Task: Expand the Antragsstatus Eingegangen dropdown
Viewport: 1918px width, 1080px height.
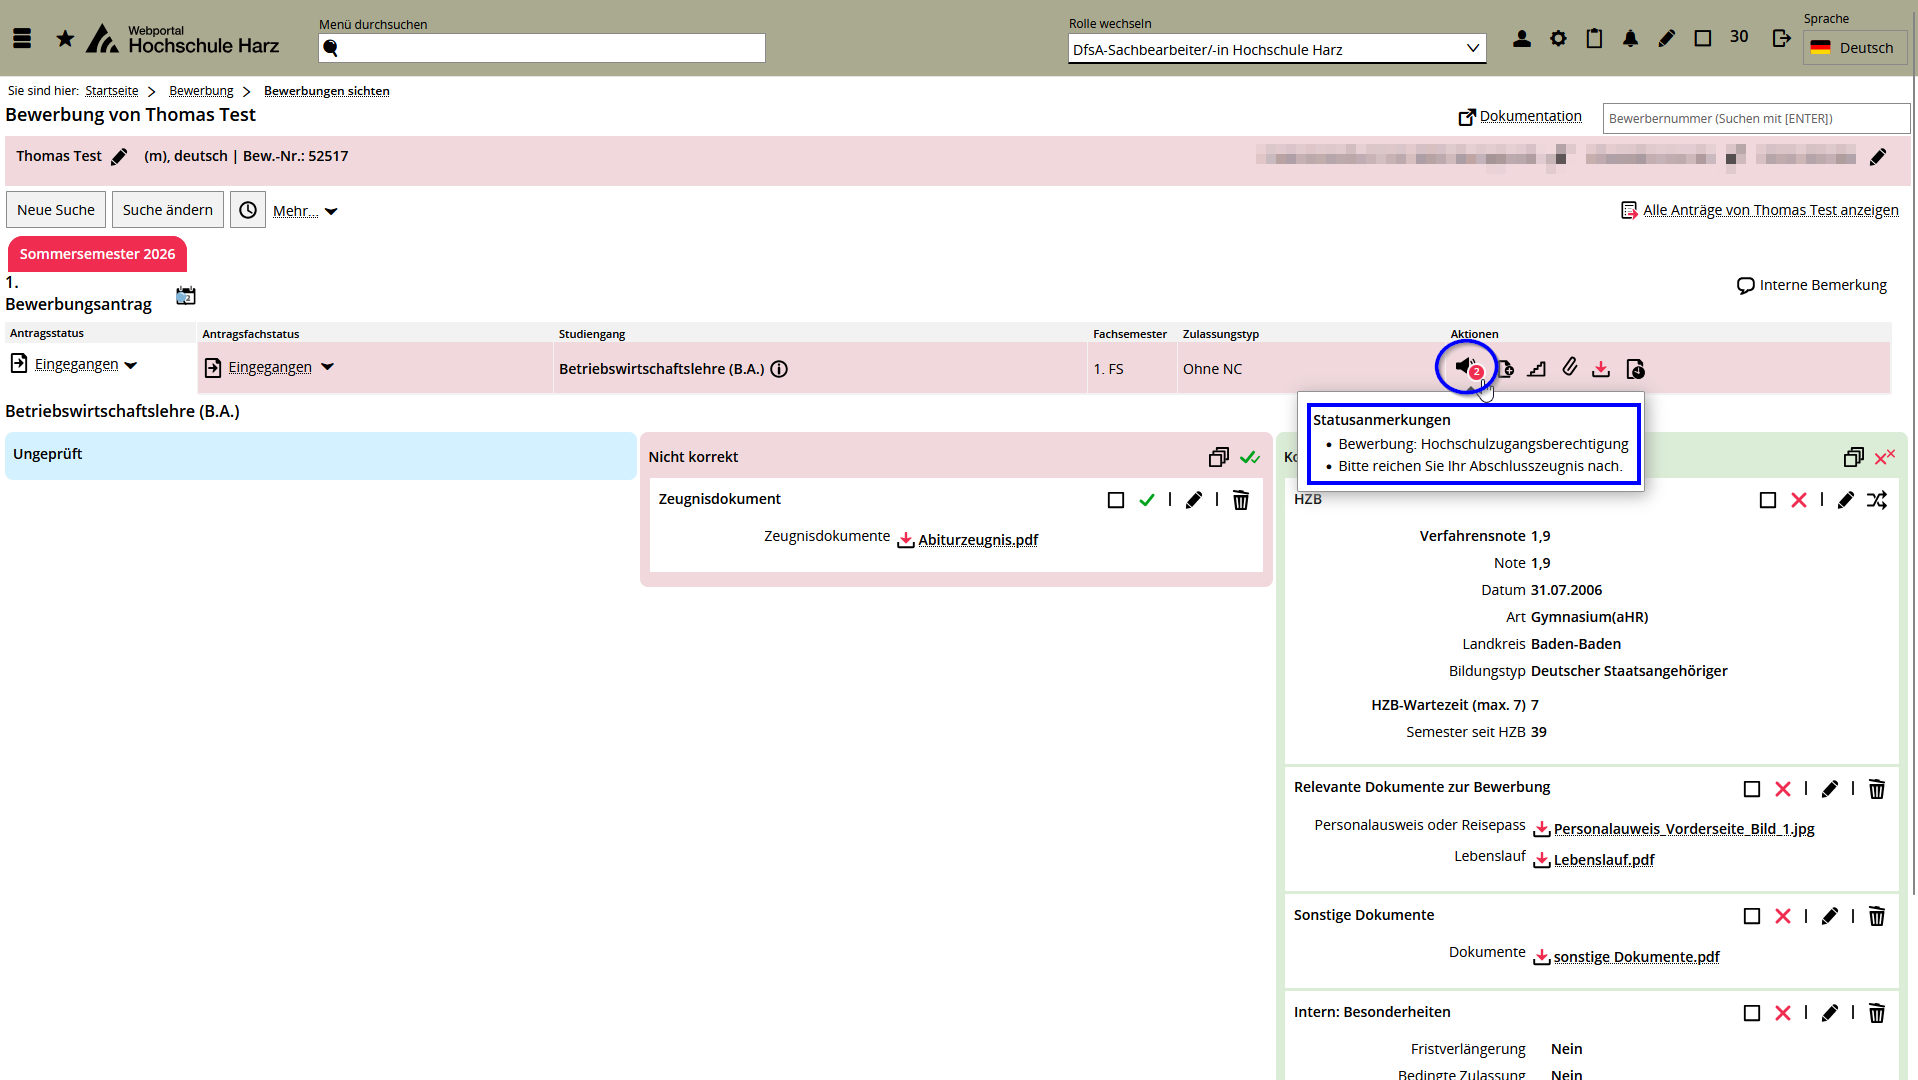Action: 131,365
